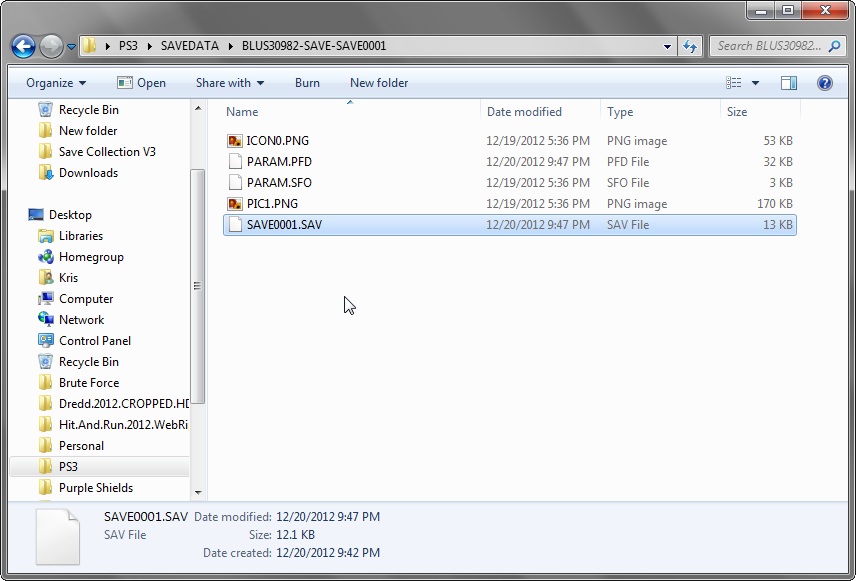Sort files by Type column

point(620,112)
